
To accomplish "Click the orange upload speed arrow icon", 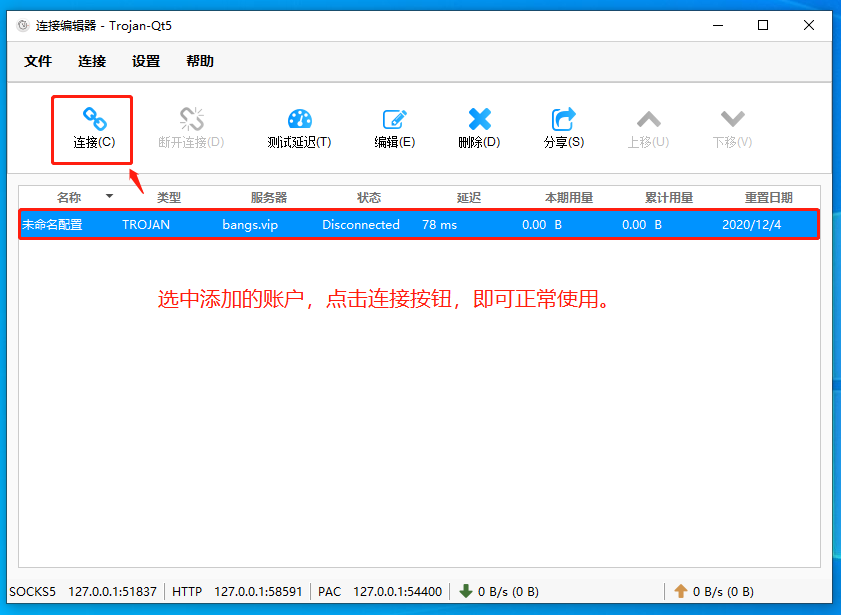I will coord(681,591).
